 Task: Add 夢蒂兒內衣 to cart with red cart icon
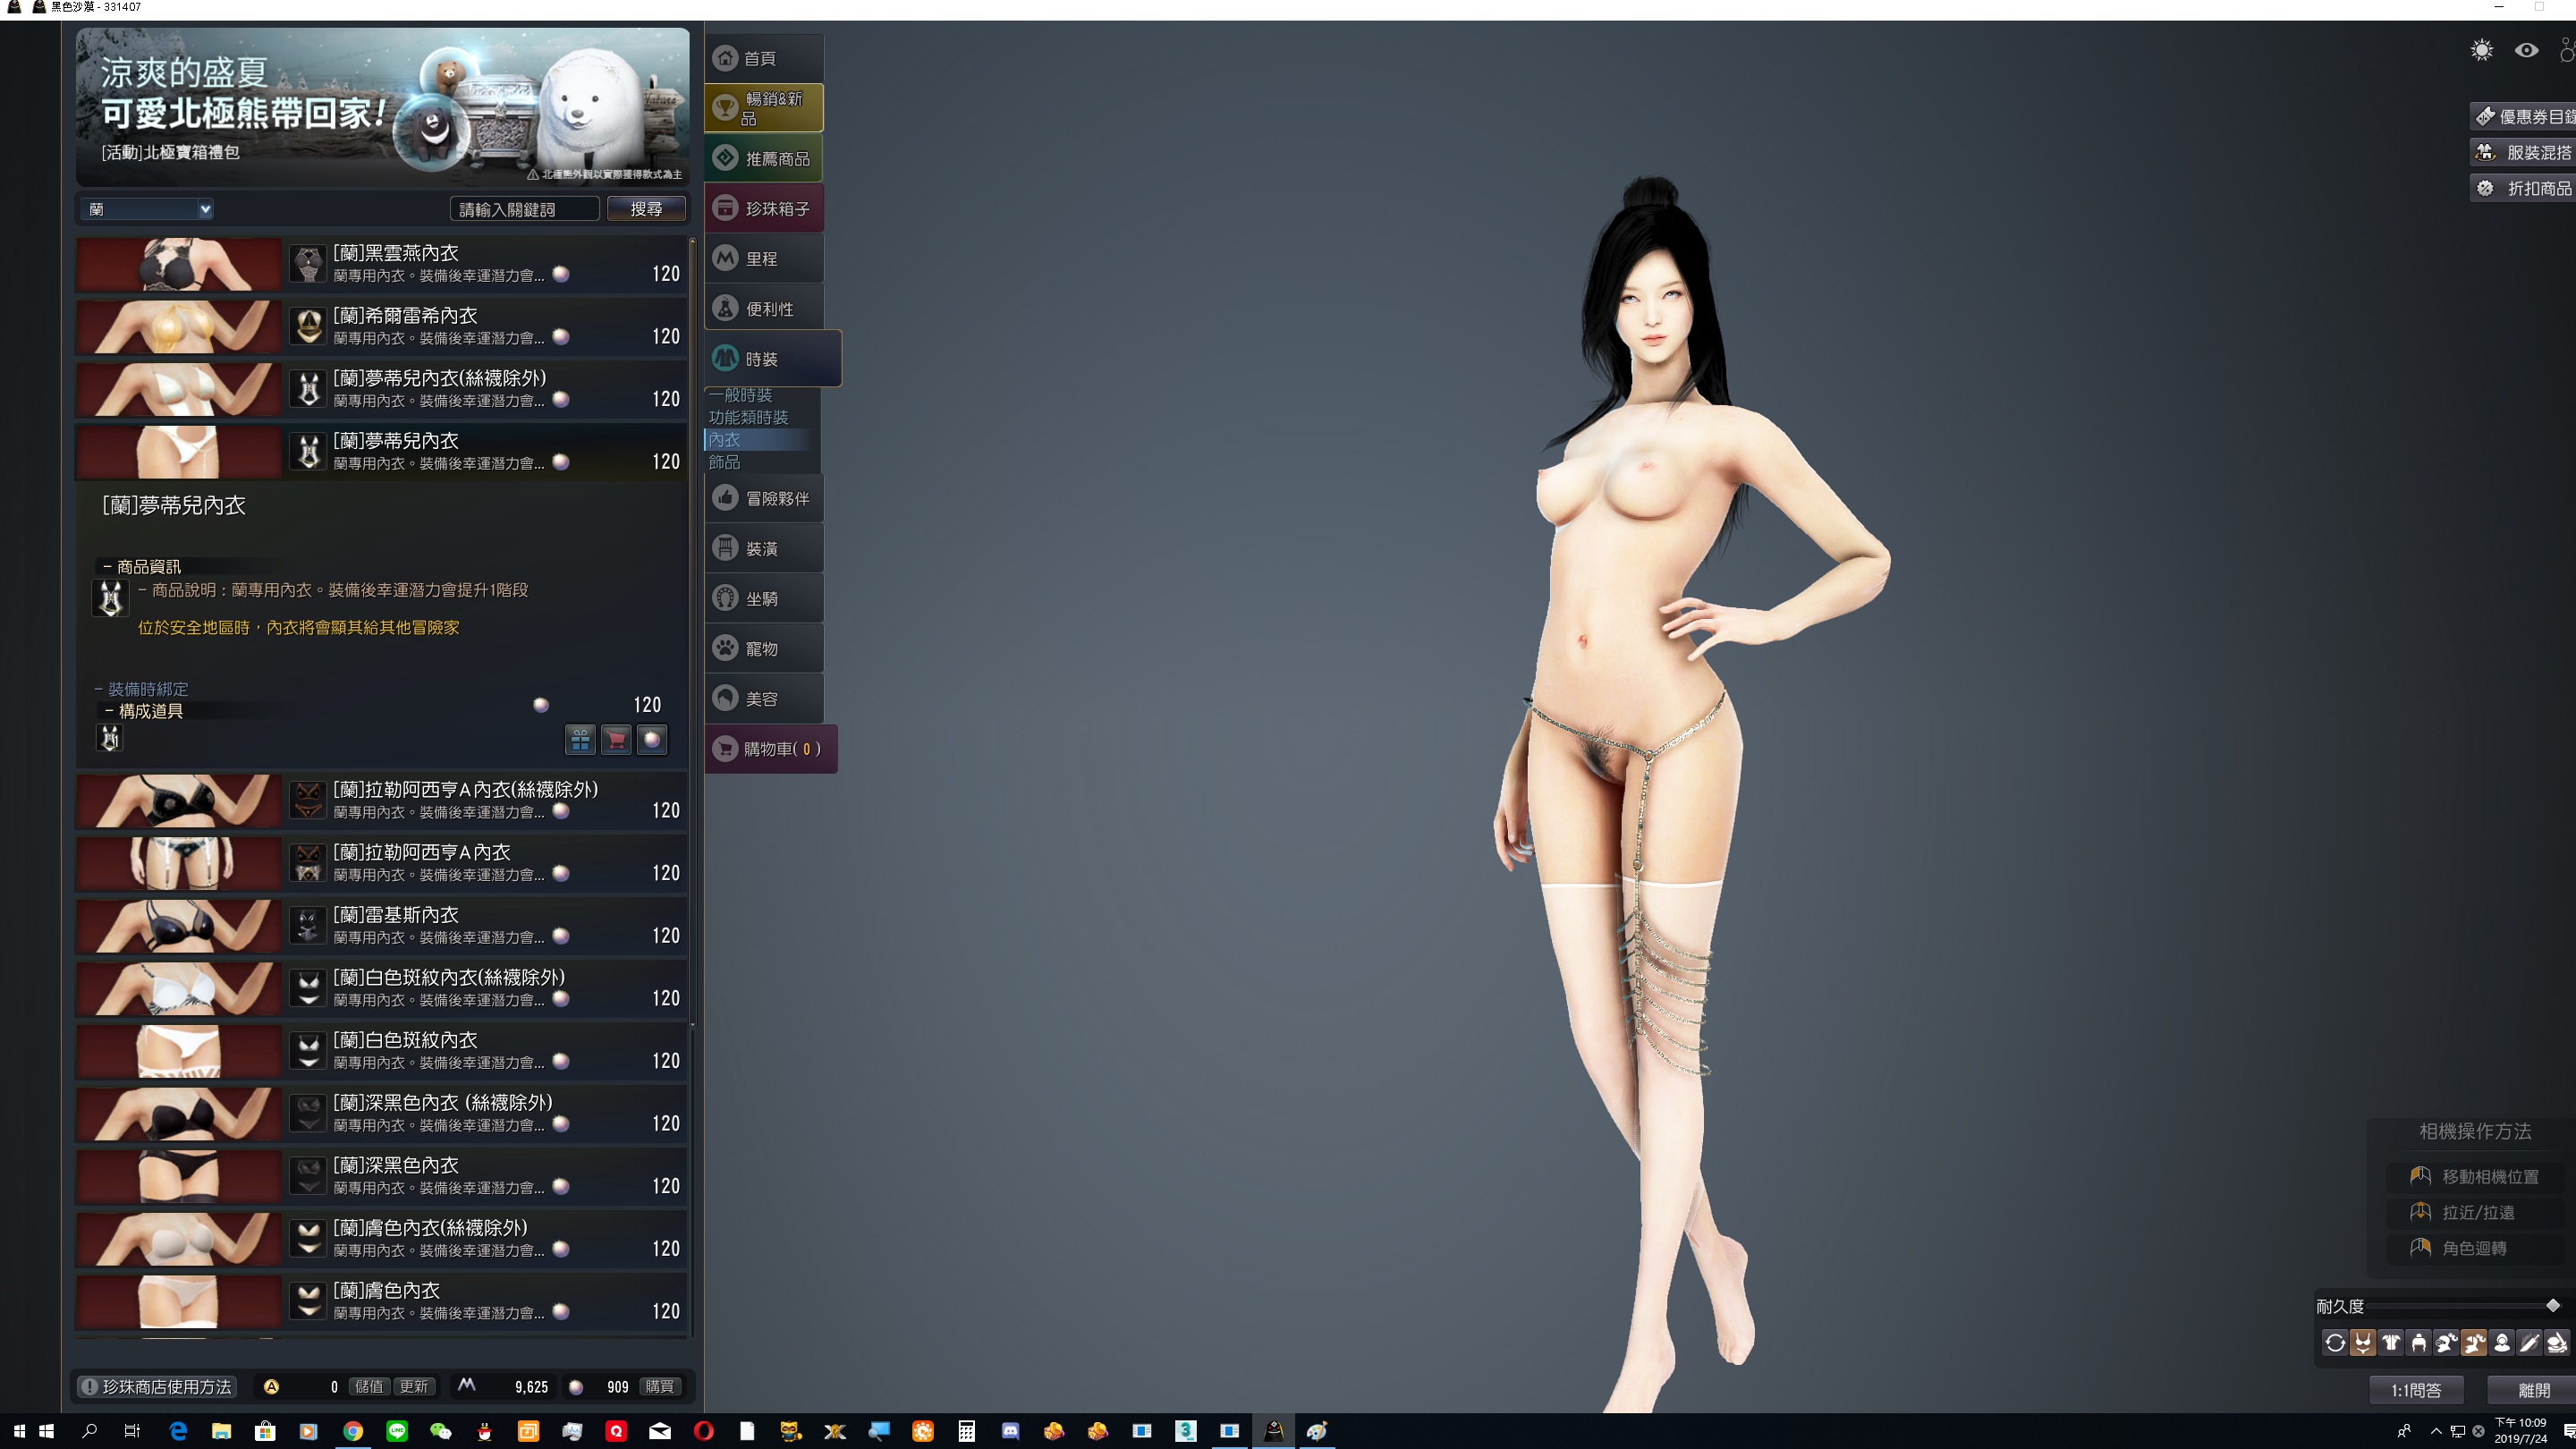616,740
